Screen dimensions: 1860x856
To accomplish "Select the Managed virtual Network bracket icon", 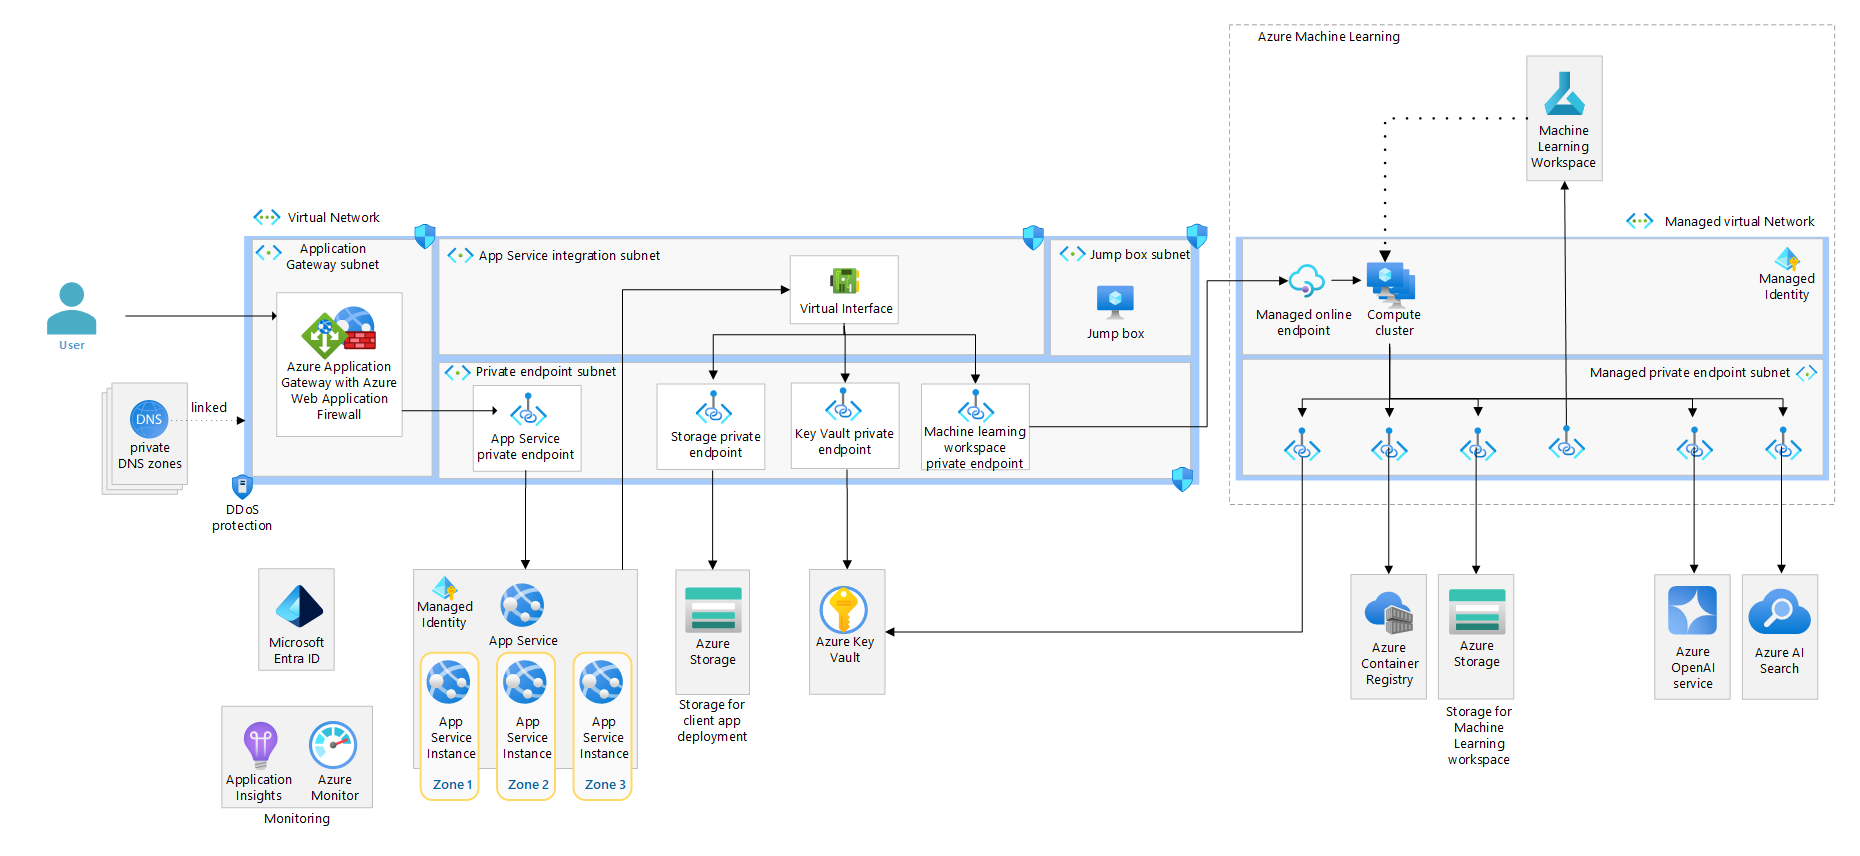I will coord(1640,221).
